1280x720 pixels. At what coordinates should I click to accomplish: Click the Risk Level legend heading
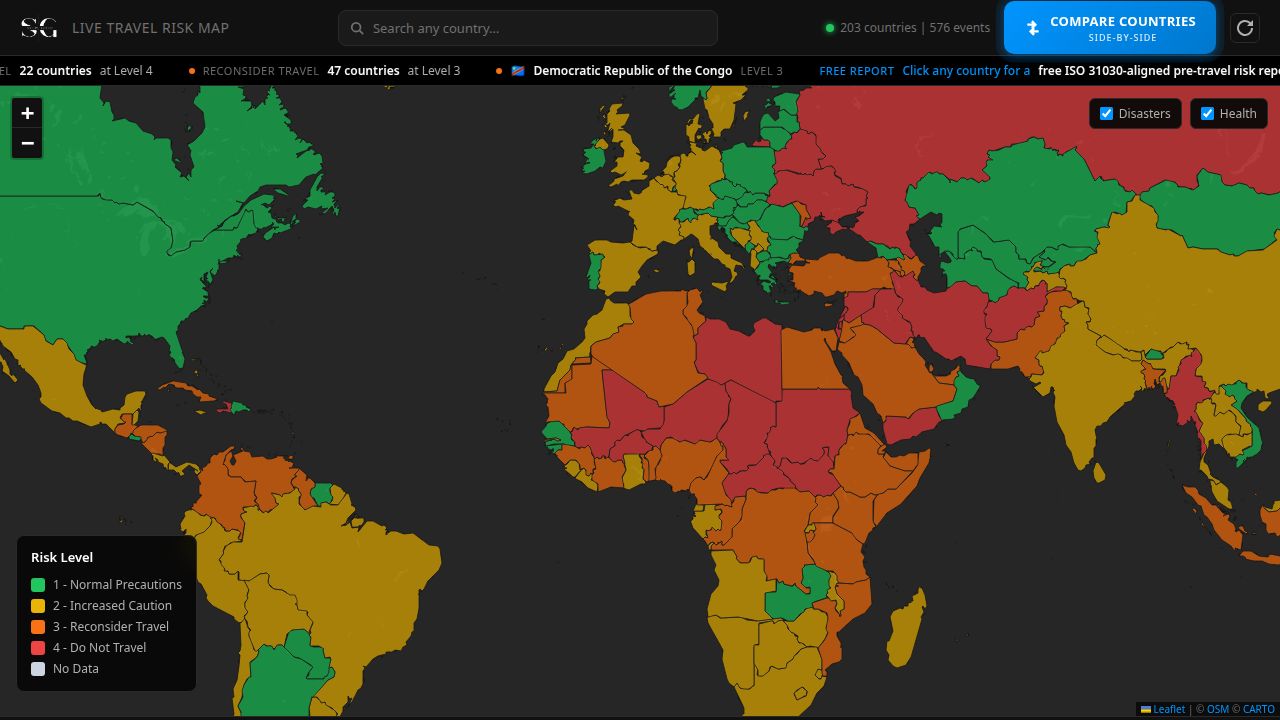pyautogui.click(x=62, y=557)
